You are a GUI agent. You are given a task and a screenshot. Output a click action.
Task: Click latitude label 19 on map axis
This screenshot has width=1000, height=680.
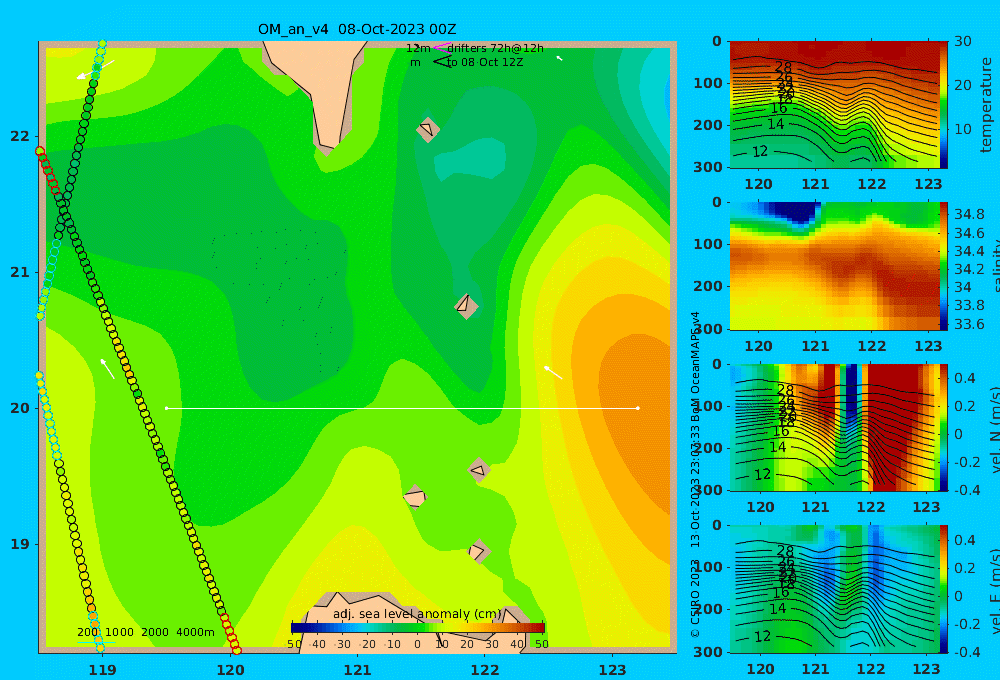(20, 544)
